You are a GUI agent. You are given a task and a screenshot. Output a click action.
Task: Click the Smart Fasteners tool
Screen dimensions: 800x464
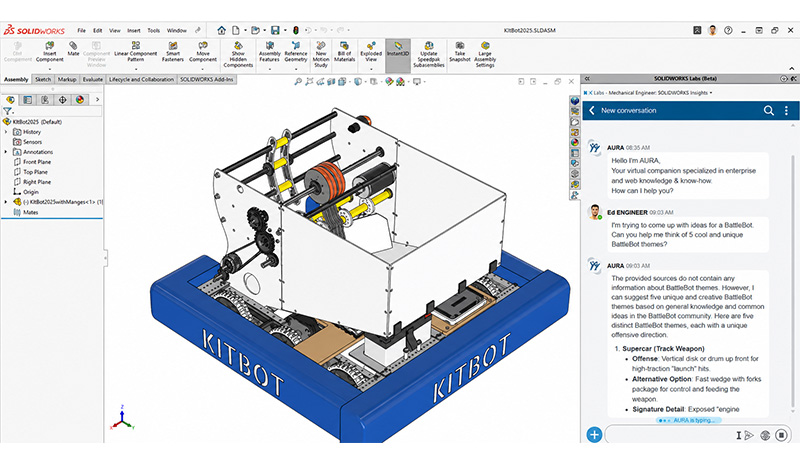[173, 52]
